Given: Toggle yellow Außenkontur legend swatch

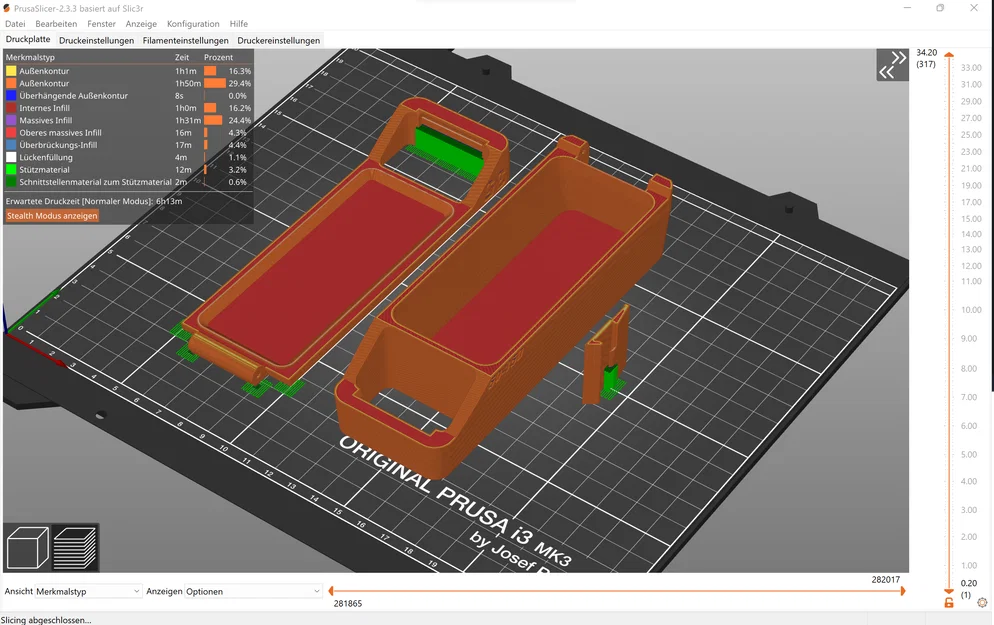Looking at the screenshot, I should click(x=11, y=71).
